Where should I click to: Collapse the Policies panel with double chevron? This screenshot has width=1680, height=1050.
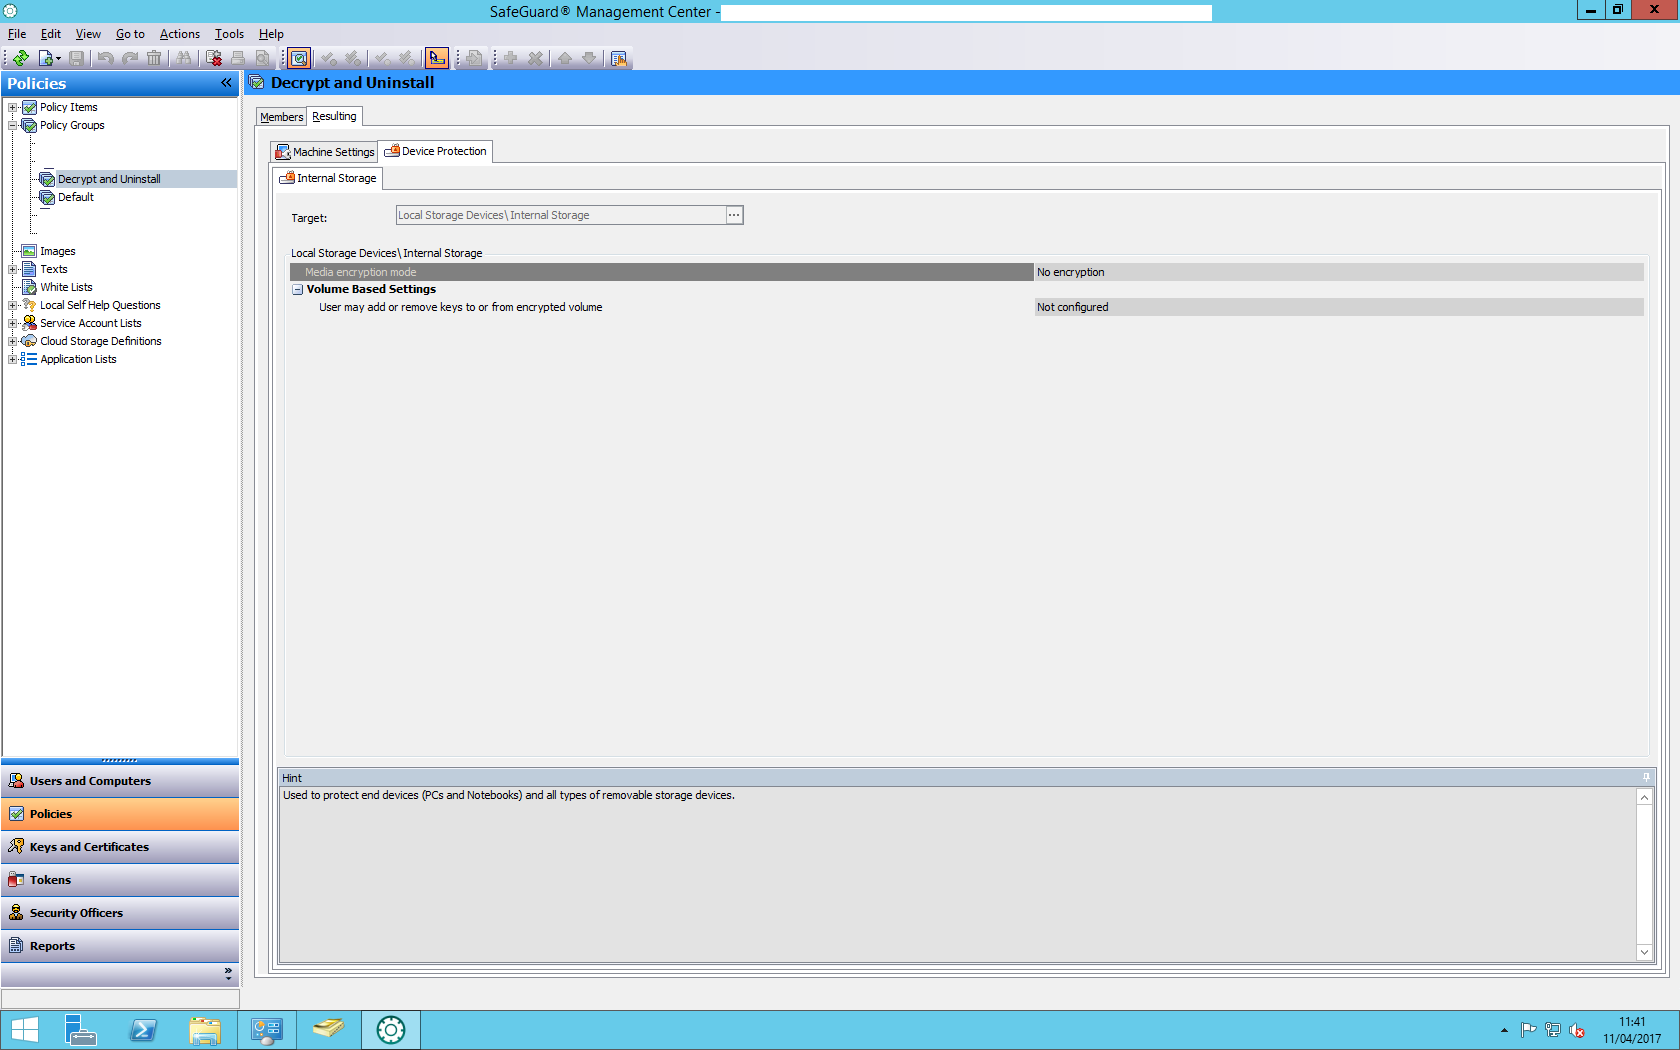point(226,83)
